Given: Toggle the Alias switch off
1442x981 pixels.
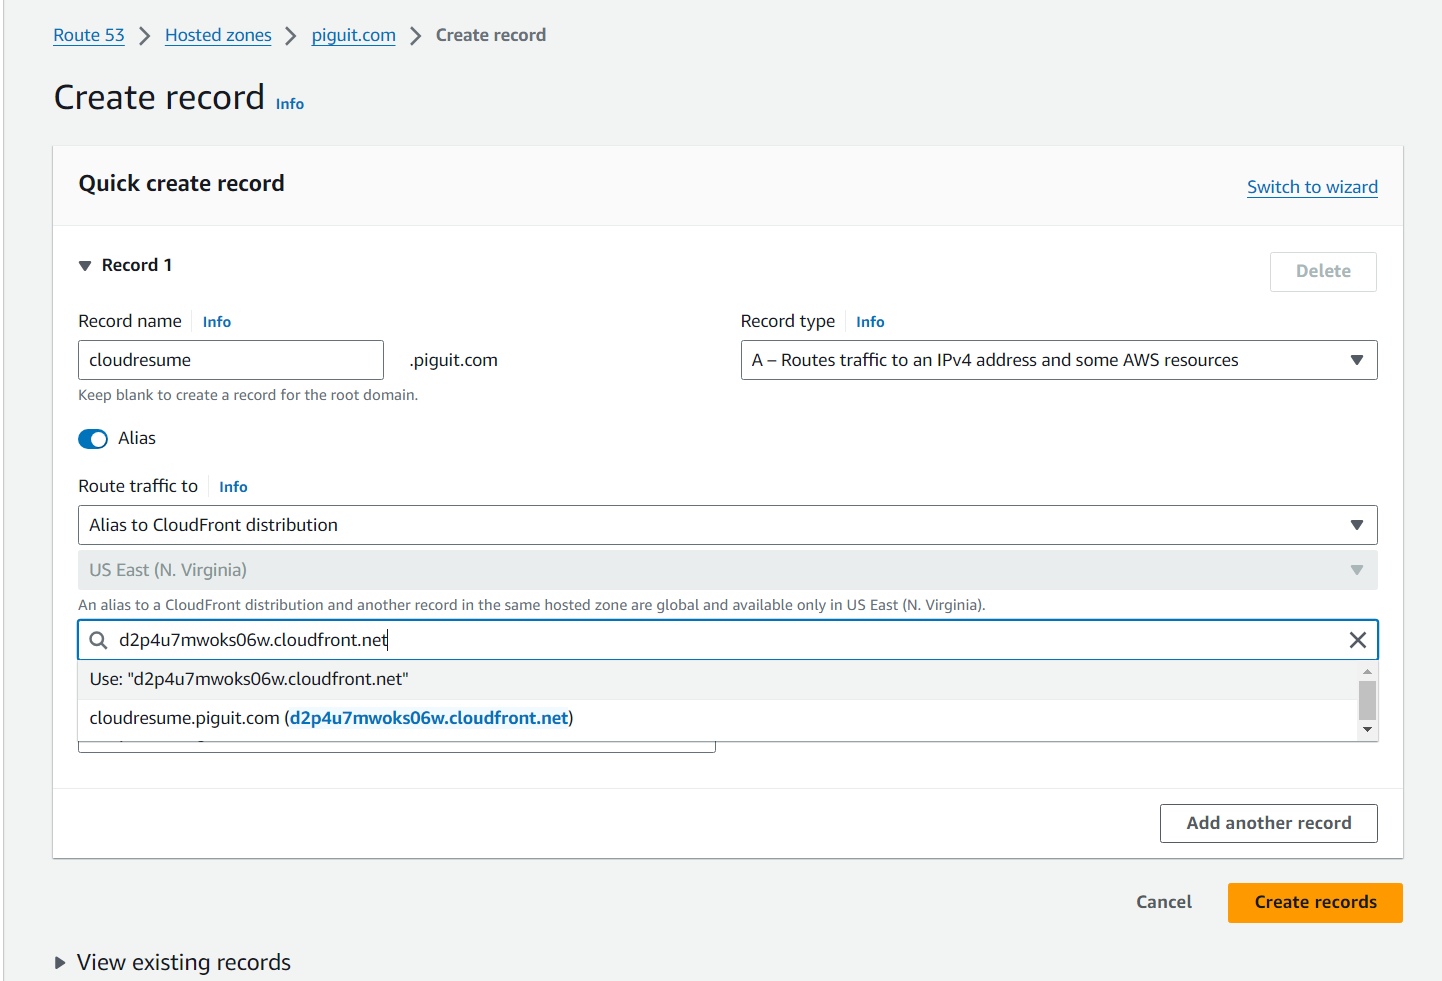Looking at the screenshot, I should point(93,439).
